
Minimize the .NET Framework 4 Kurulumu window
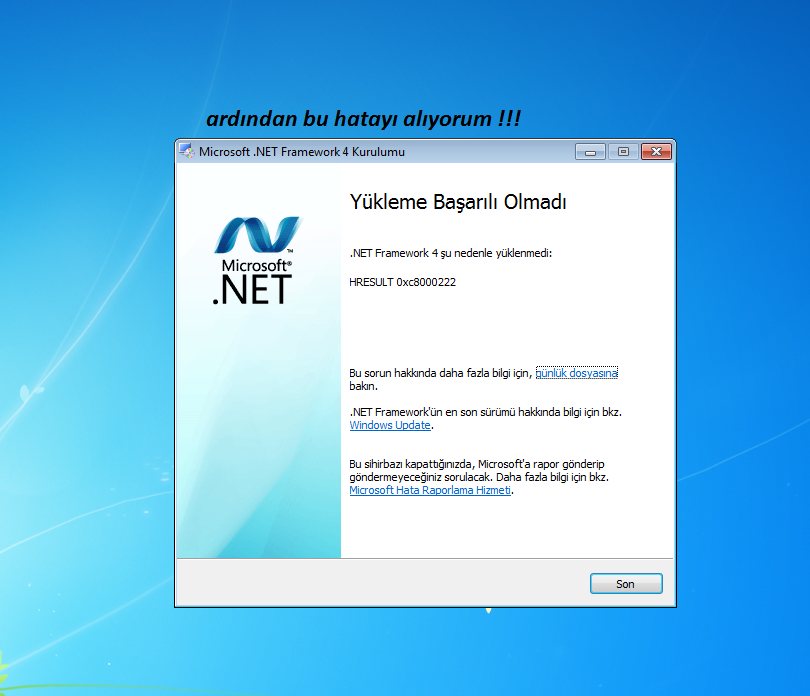pos(590,151)
